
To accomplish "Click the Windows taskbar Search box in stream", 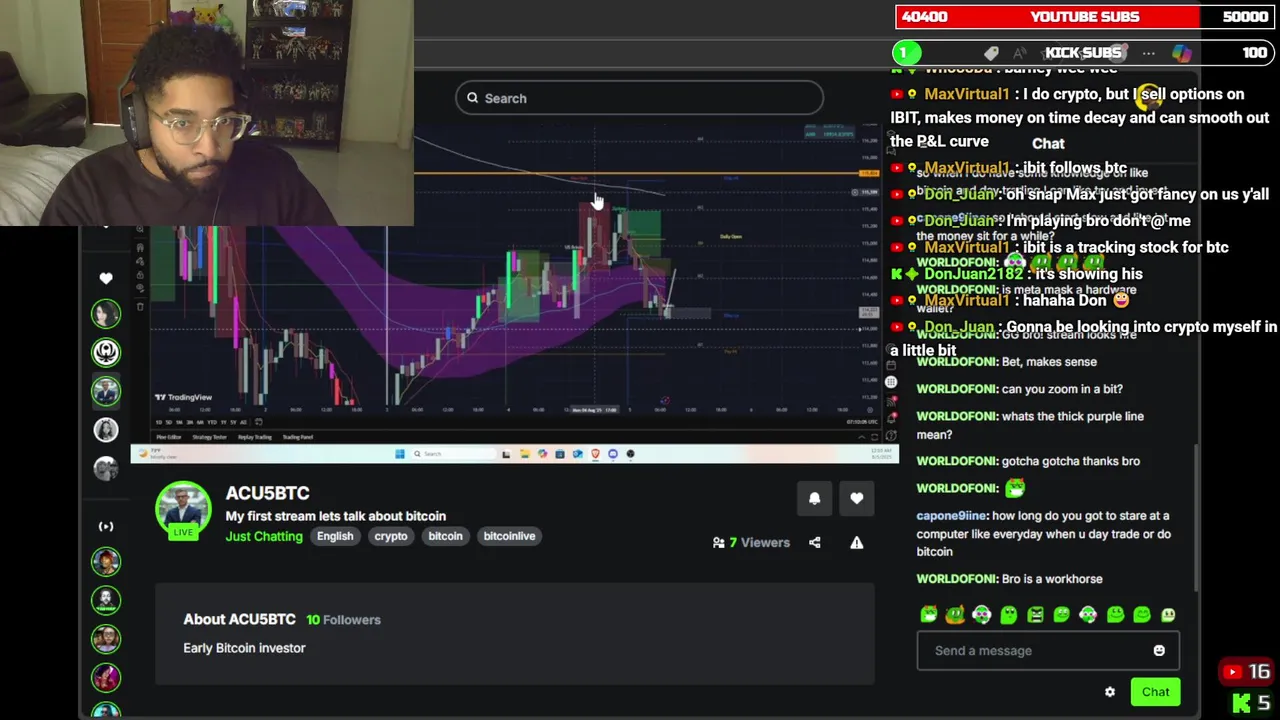I will [x=454, y=454].
